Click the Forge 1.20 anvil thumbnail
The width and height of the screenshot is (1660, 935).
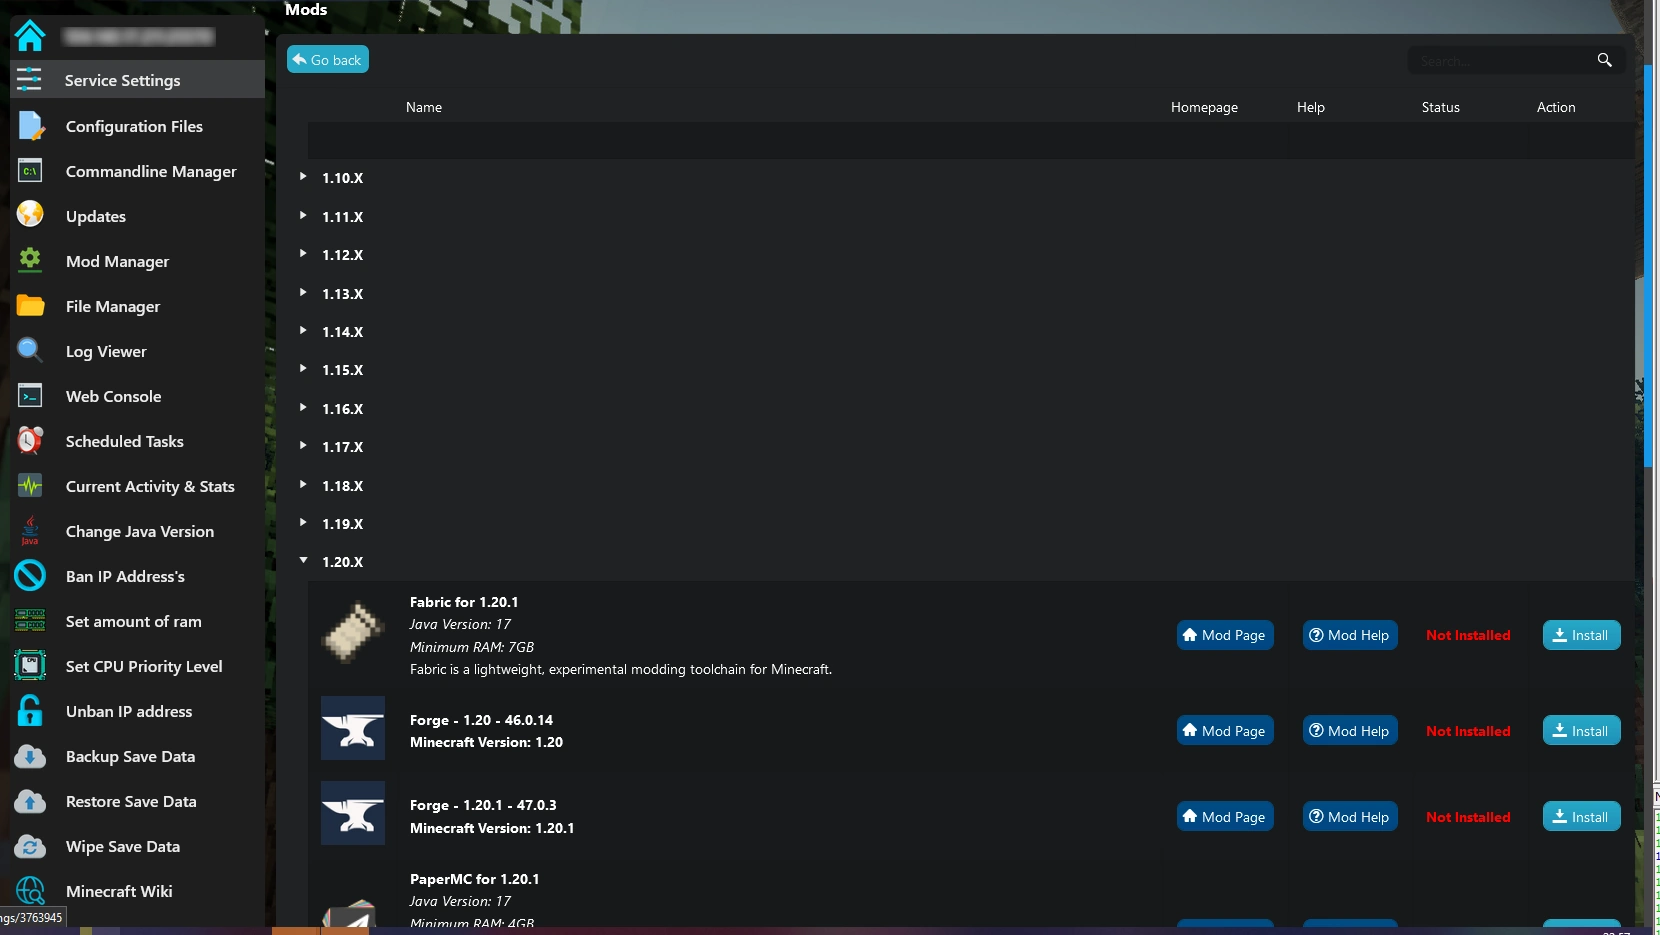pyautogui.click(x=353, y=728)
